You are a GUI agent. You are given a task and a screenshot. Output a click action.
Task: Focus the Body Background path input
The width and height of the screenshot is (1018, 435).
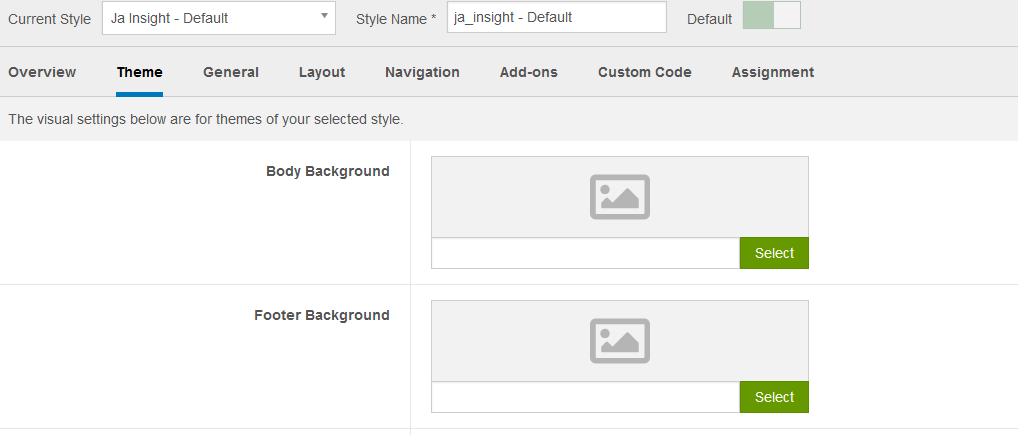tap(585, 253)
